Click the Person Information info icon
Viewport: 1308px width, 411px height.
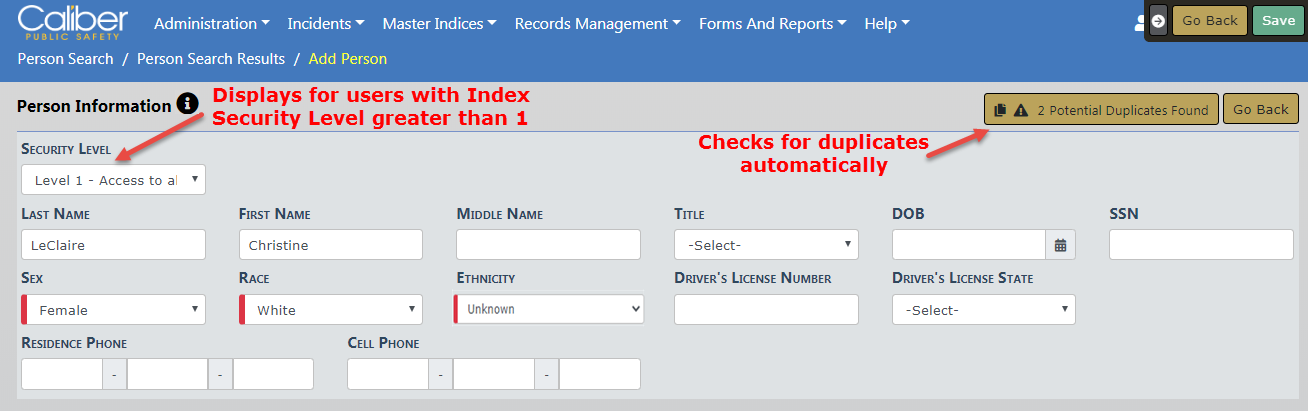coord(187,104)
